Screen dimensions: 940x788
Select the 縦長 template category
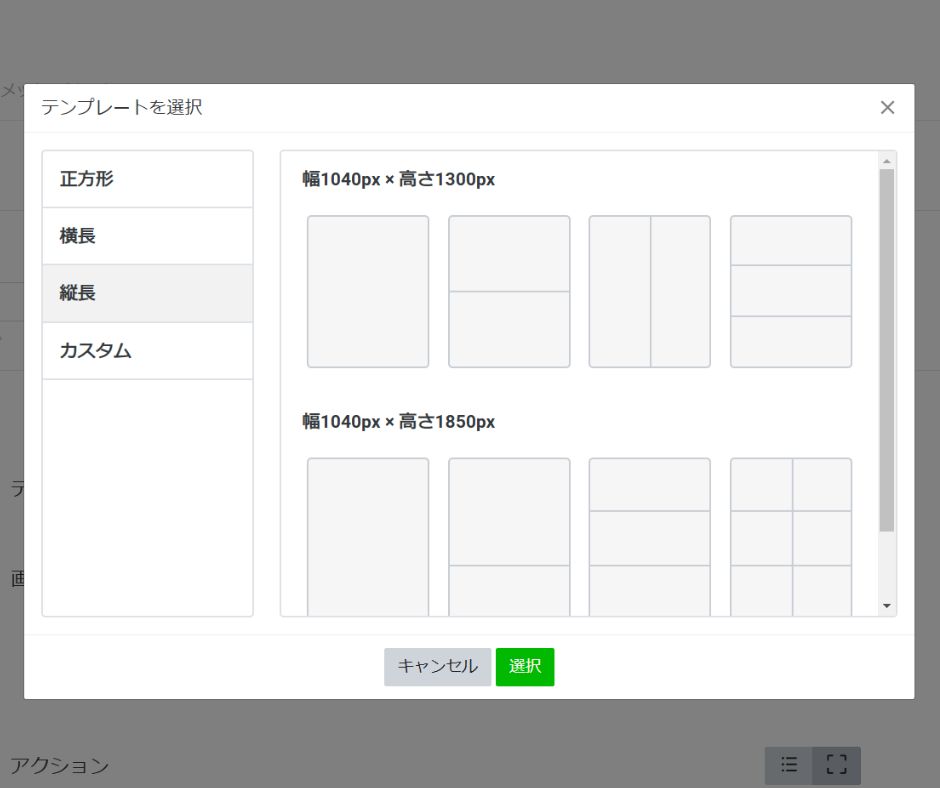[147, 294]
